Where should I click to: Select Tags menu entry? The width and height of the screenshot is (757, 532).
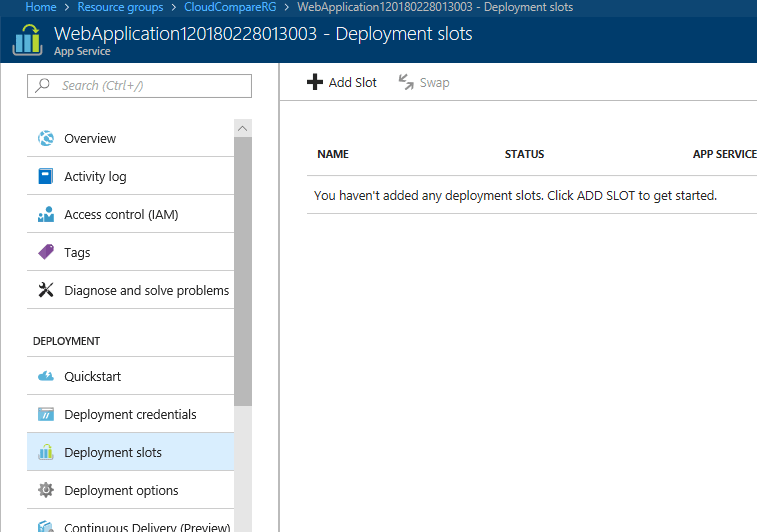(130, 252)
